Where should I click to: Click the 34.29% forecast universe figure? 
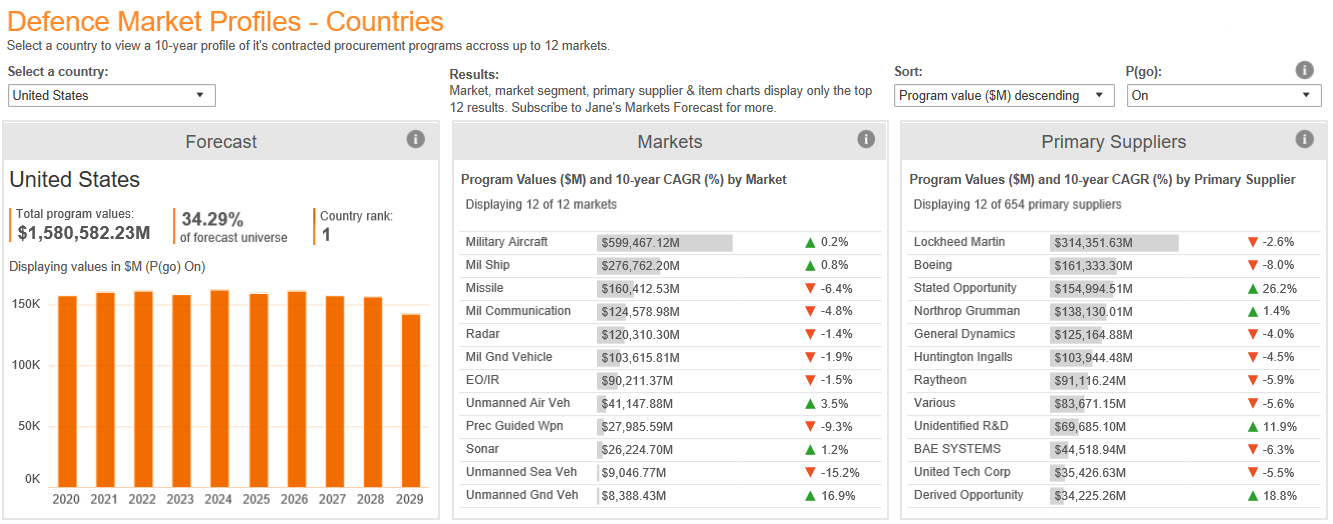click(212, 219)
